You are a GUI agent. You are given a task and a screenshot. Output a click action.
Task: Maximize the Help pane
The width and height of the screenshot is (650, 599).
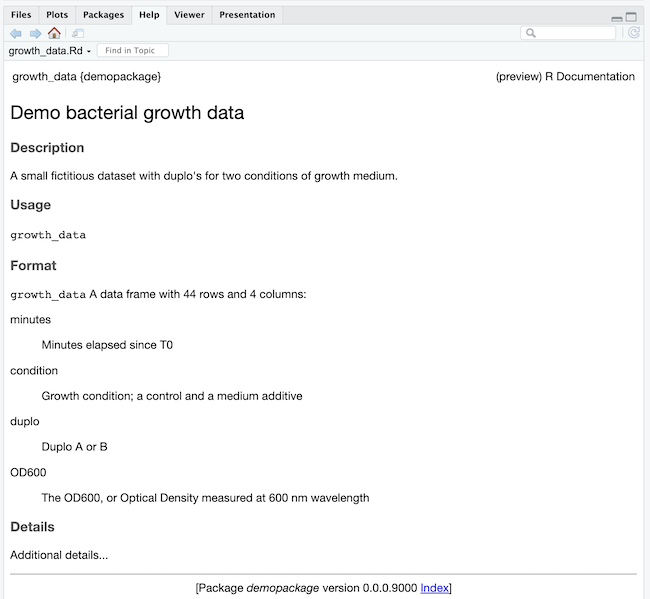631,17
